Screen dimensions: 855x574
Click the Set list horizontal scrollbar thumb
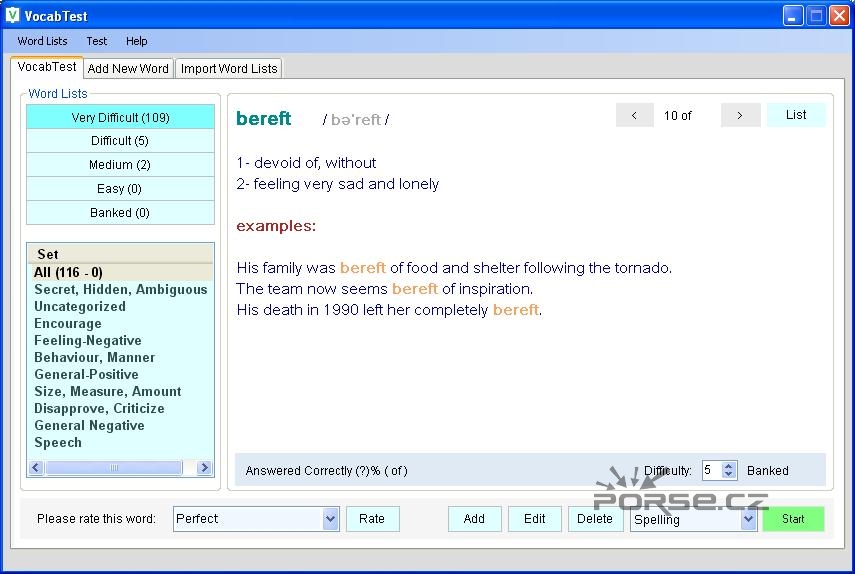coord(114,468)
